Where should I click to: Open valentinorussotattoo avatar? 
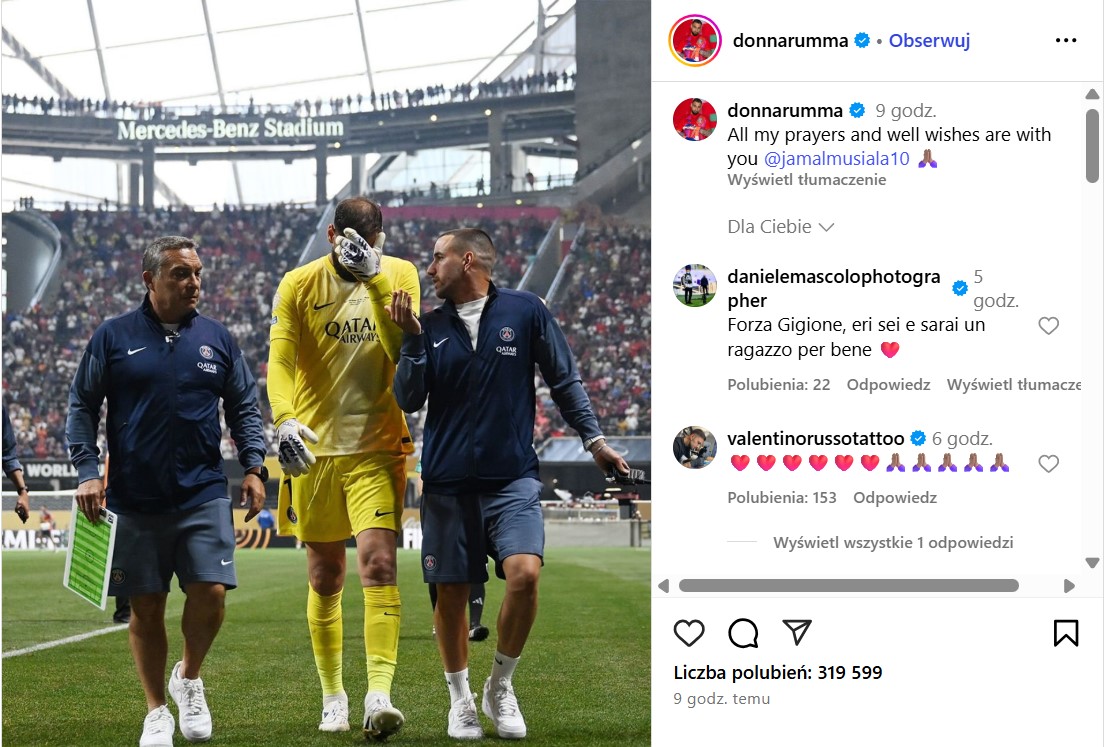tap(695, 447)
